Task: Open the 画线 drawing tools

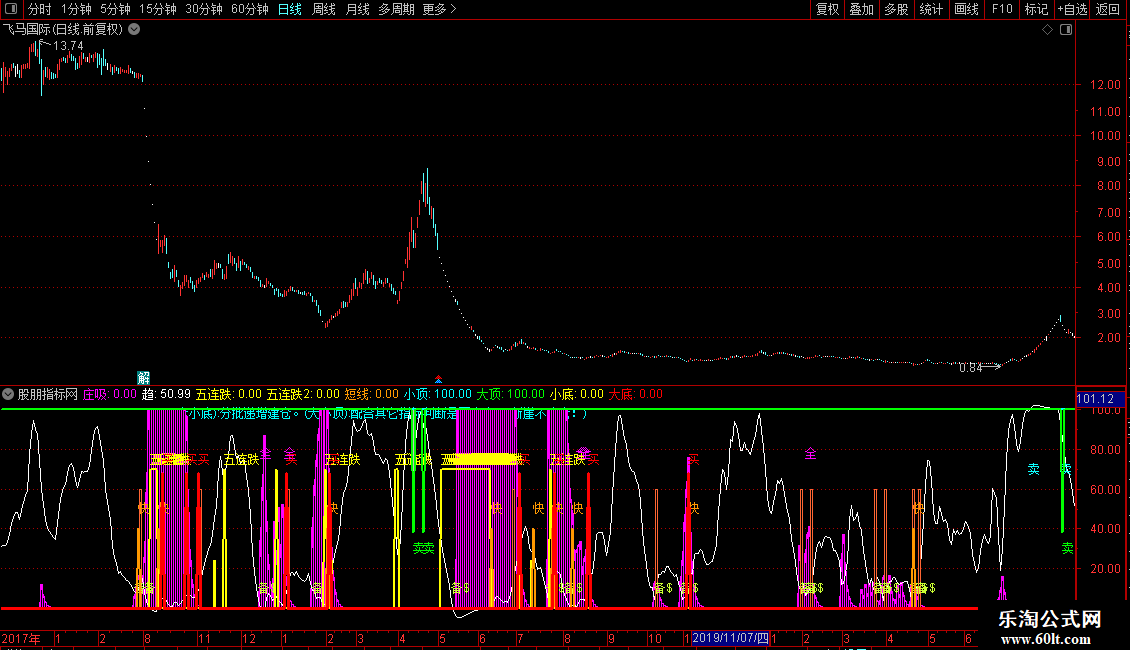Action: 966,10
